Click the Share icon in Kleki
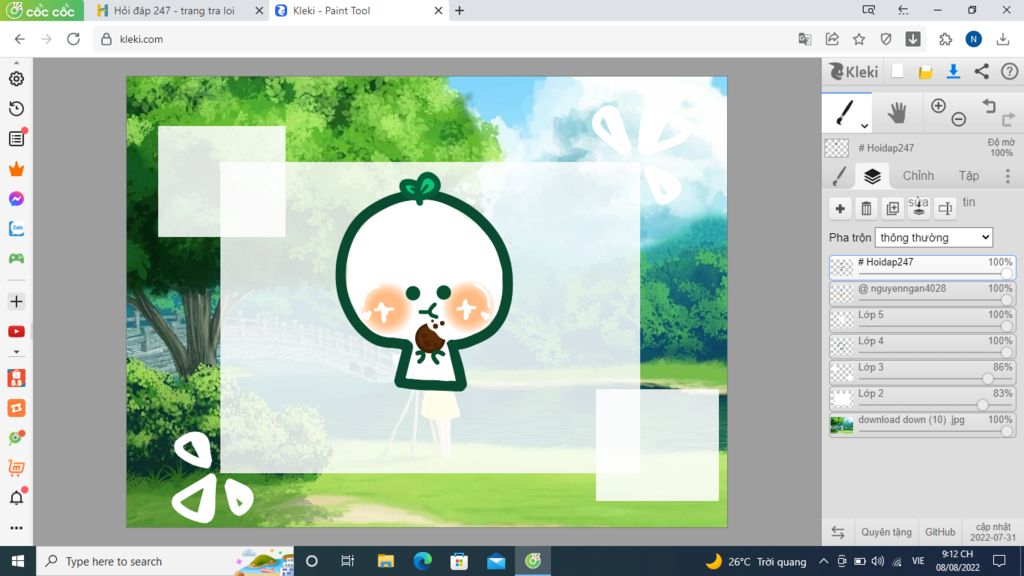The height and width of the screenshot is (576, 1024). [982, 71]
